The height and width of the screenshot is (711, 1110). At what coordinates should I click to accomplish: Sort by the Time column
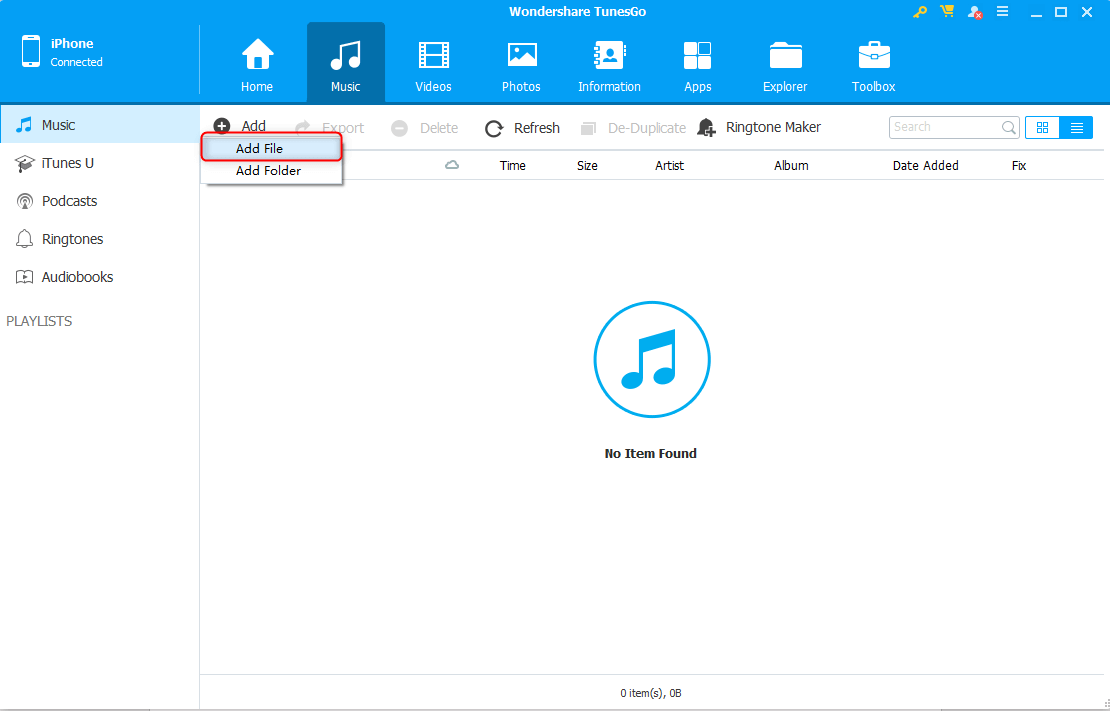click(513, 166)
